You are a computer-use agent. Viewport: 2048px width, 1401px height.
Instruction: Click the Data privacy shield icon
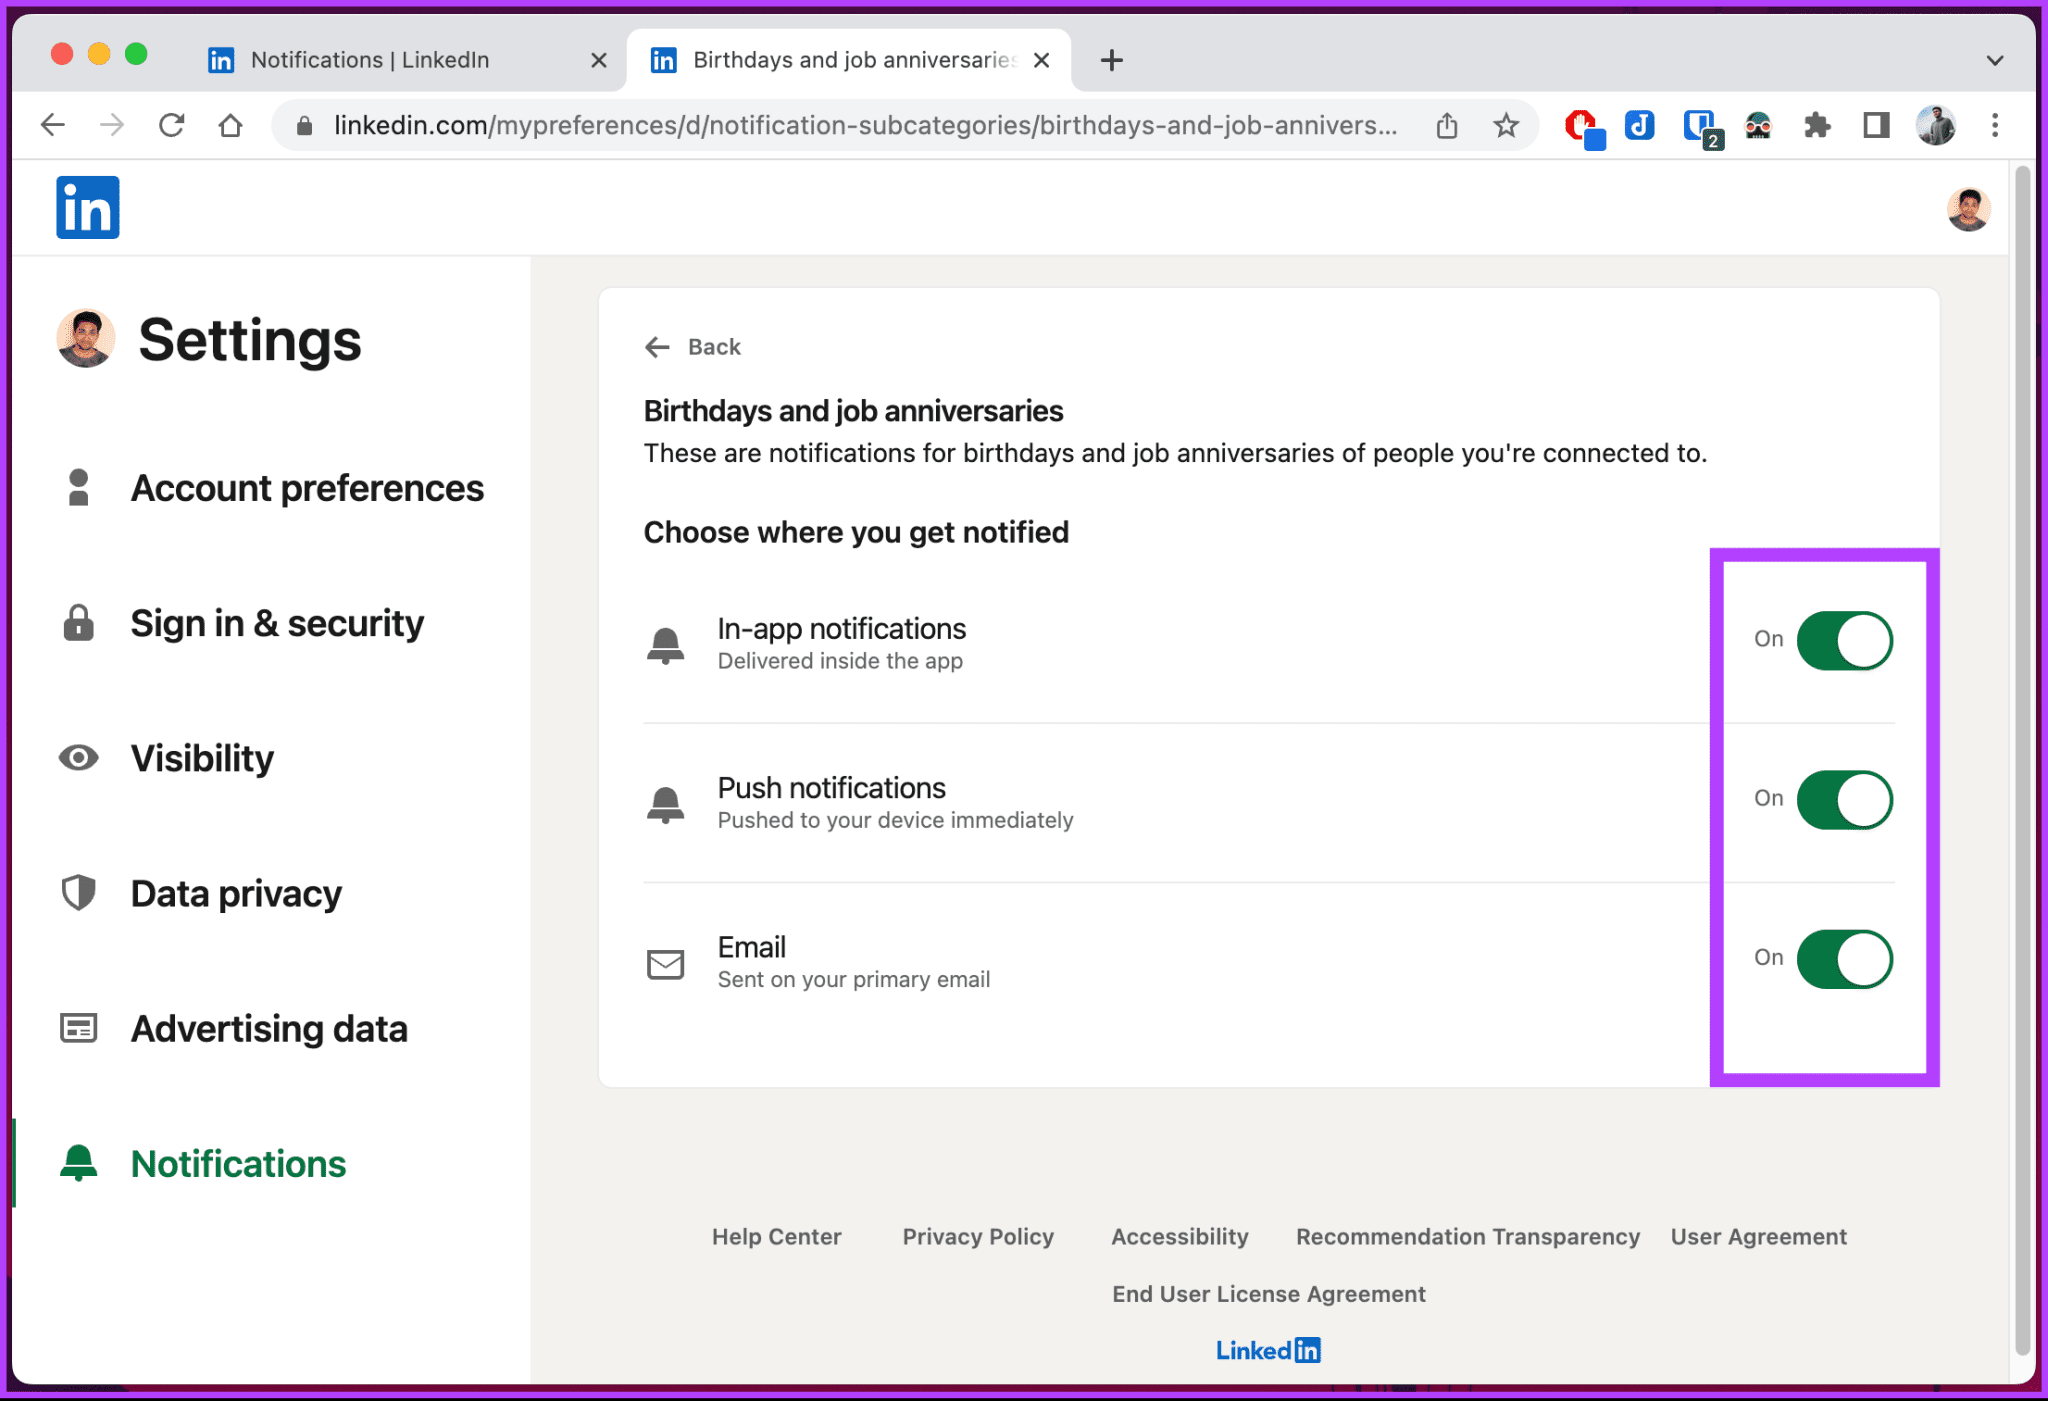click(x=79, y=892)
